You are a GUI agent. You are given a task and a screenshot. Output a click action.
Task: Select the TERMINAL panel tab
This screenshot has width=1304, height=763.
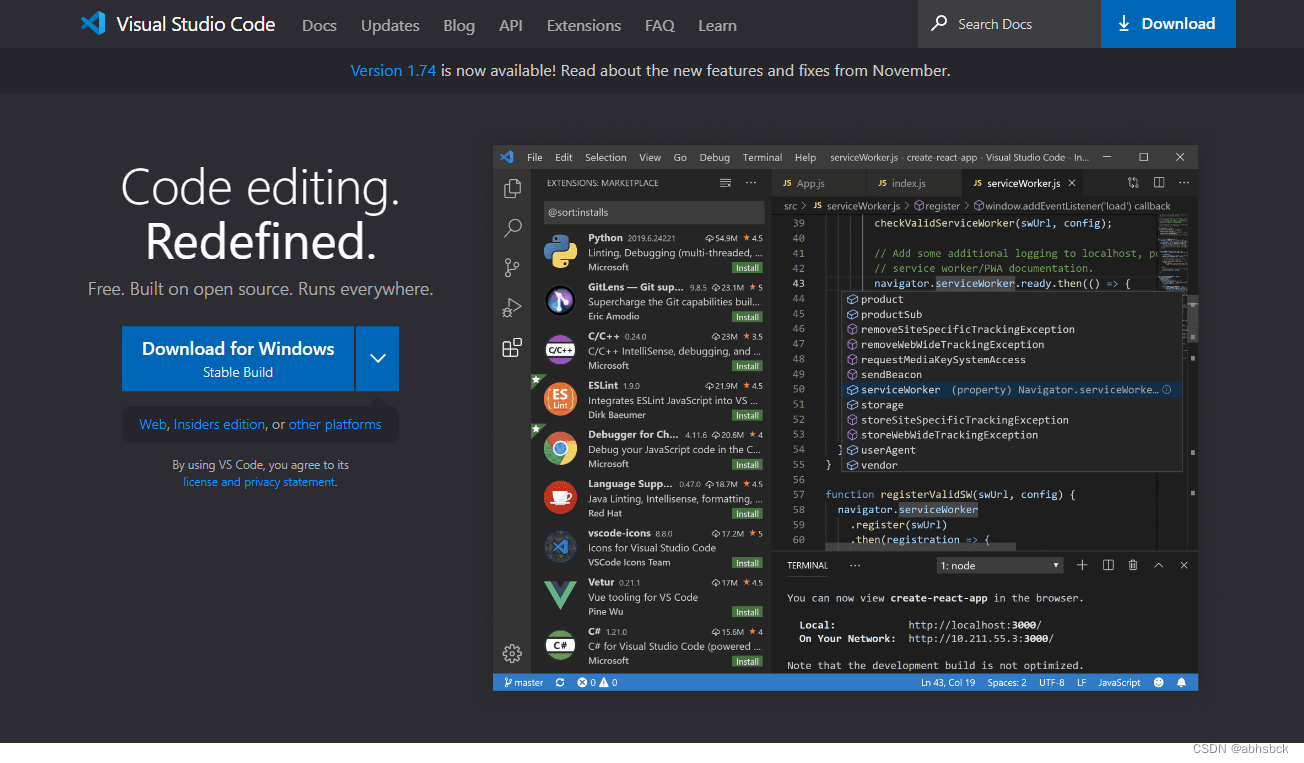(807, 565)
